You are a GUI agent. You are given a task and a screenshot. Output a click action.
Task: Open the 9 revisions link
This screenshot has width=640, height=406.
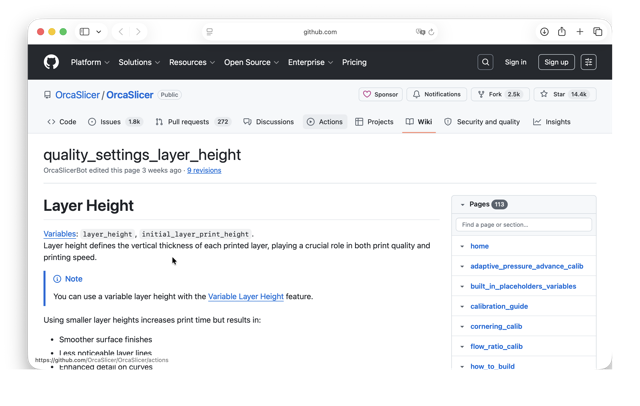tap(204, 171)
